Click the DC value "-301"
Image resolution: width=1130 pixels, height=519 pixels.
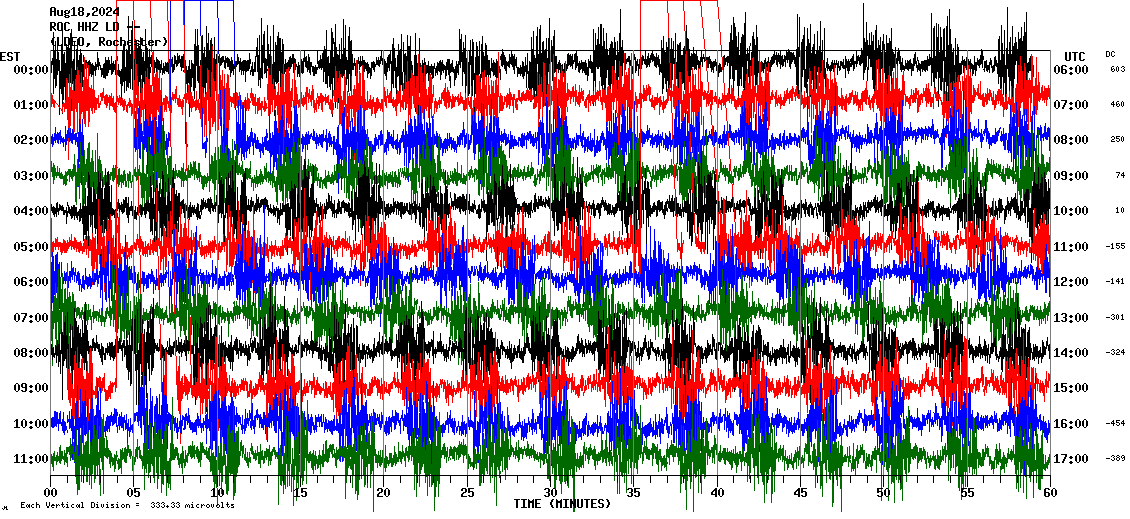1115,317
